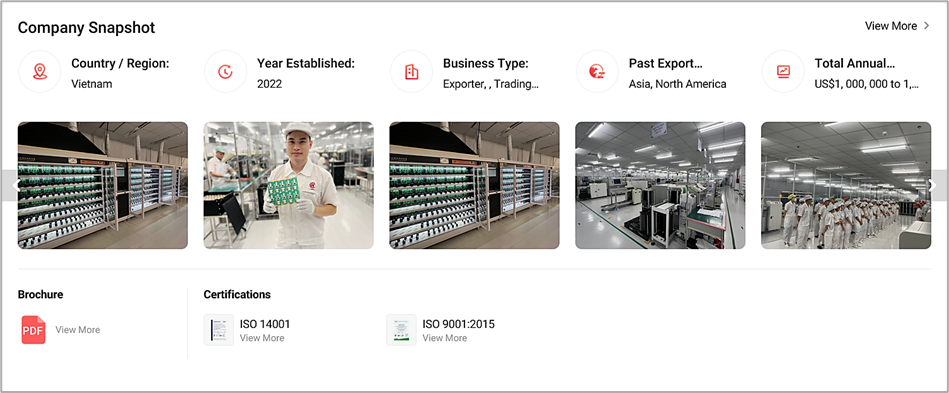
Task: Click the ISO 14001 certificate thumbnail
Action: pyautogui.click(x=218, y=330)
